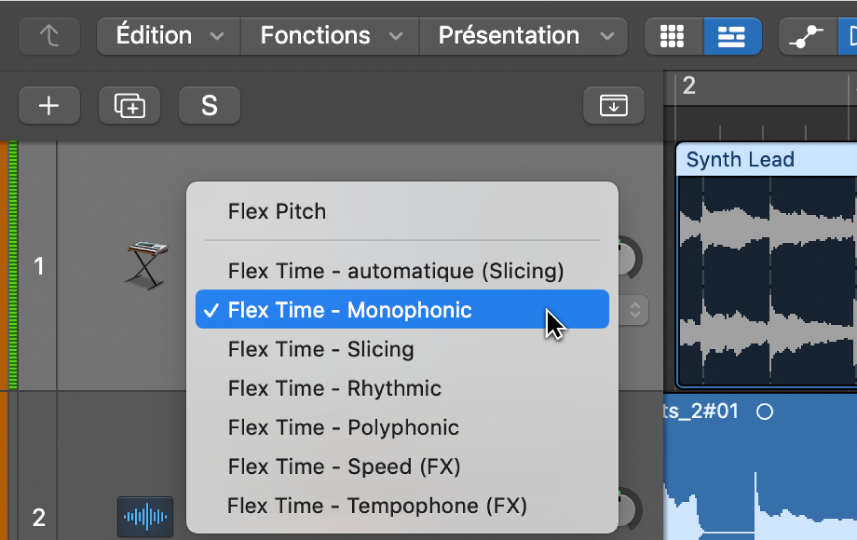Click bar 2 on the timeline ruler

point(689,86)
